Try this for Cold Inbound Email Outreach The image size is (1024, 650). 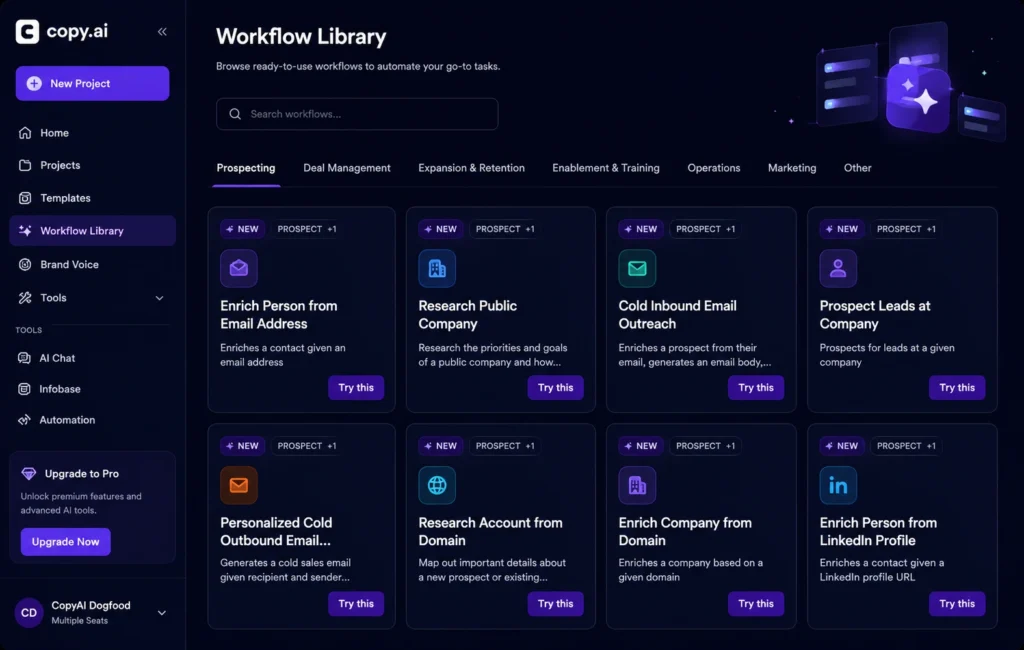[x=756, y=387]
